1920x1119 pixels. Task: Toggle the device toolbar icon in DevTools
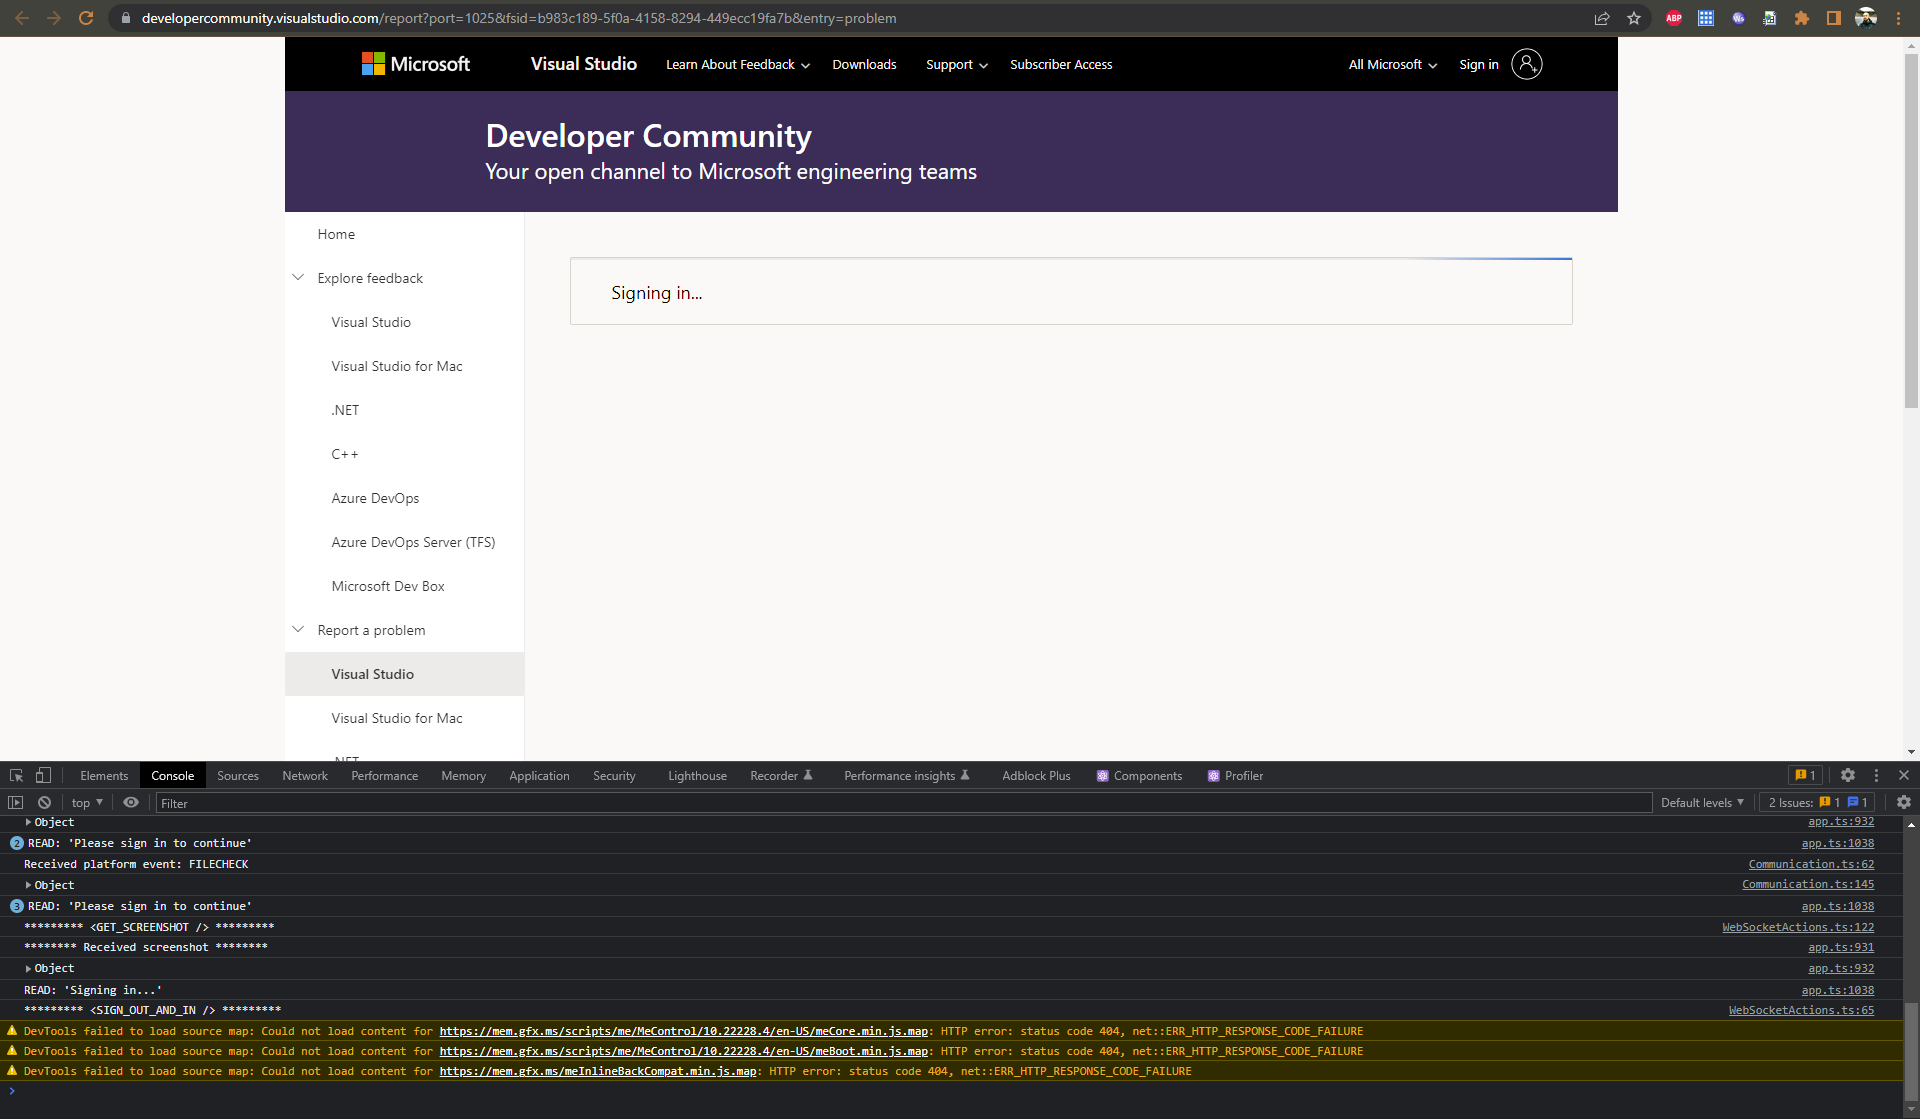tap(43, 775)
